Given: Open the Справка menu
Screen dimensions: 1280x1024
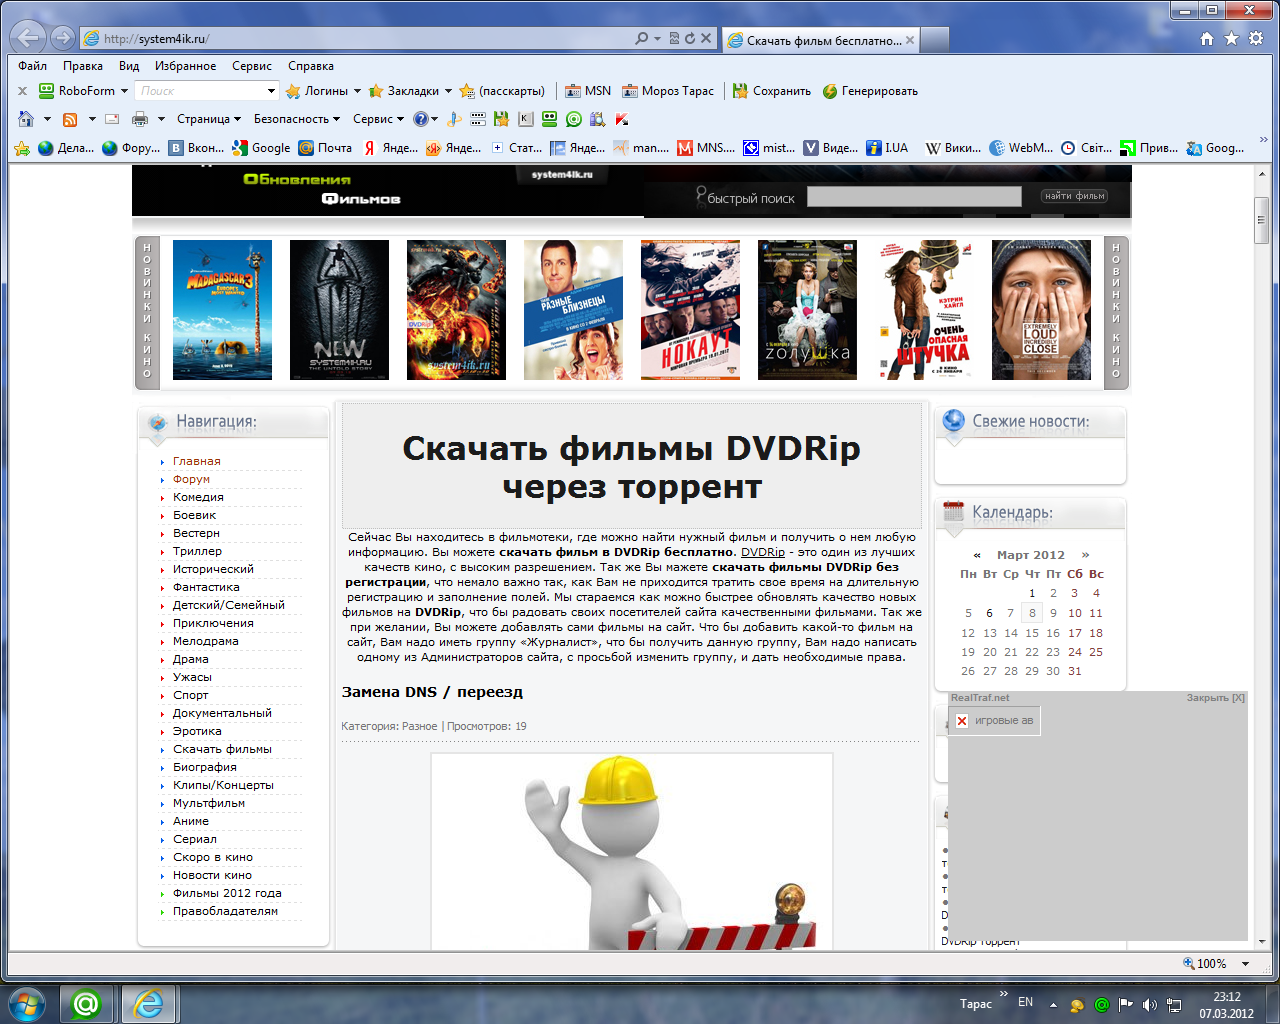Looking at the screenshot, I should coord(311,66).
